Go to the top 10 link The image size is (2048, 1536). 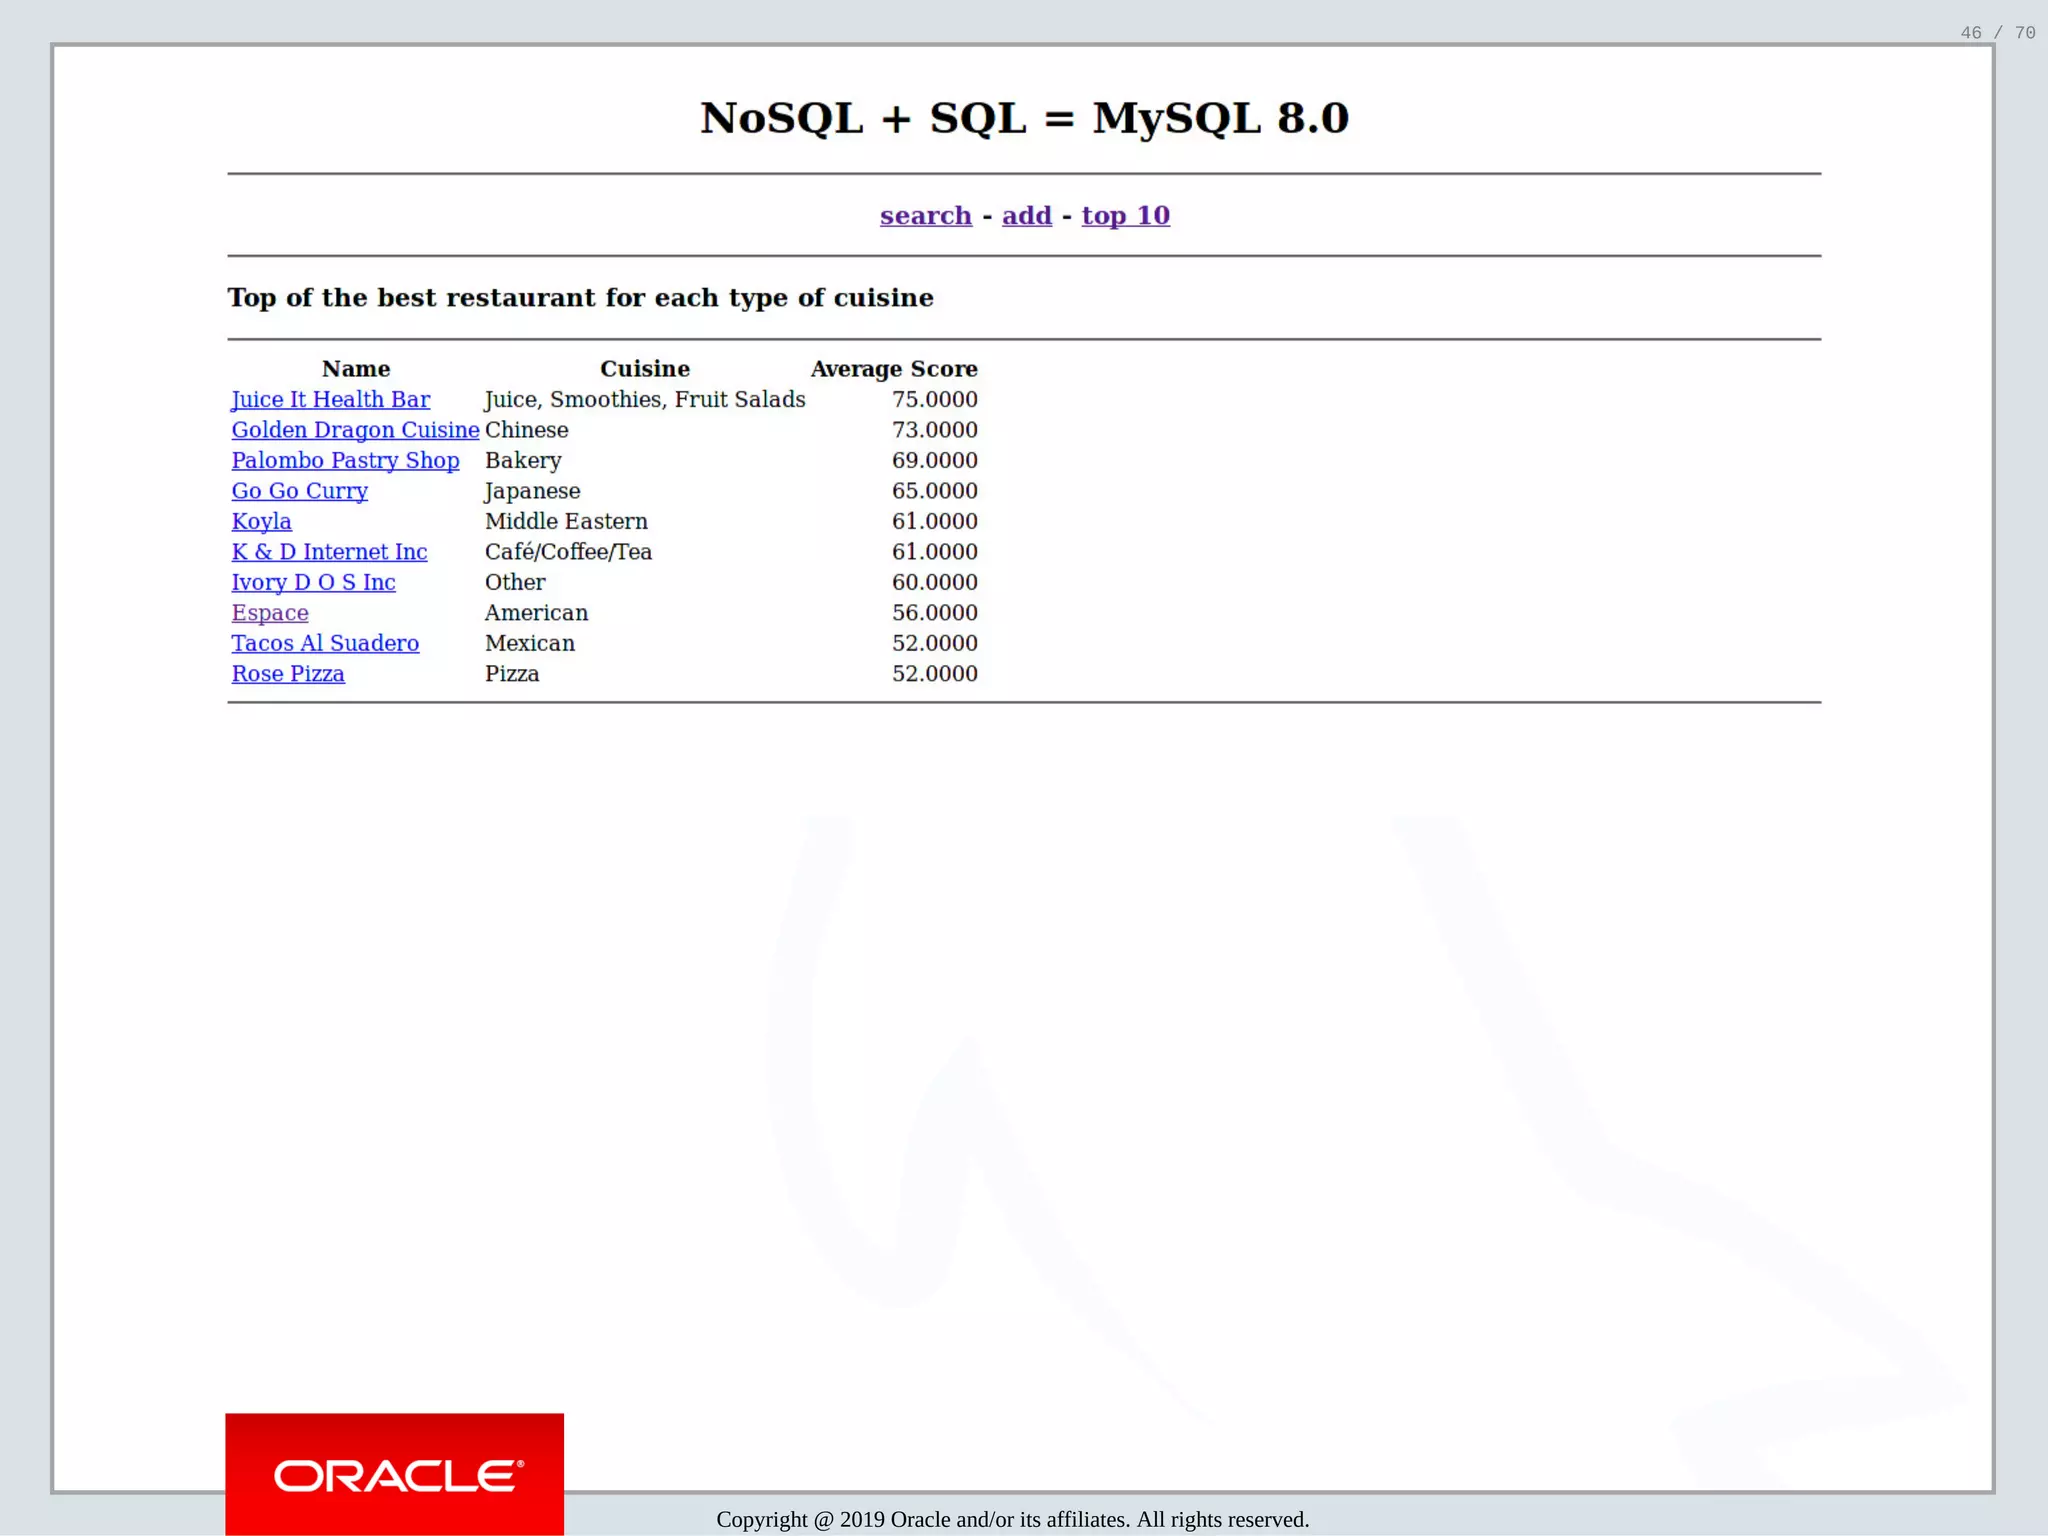pyautogui.click(x=1125, y=215)
